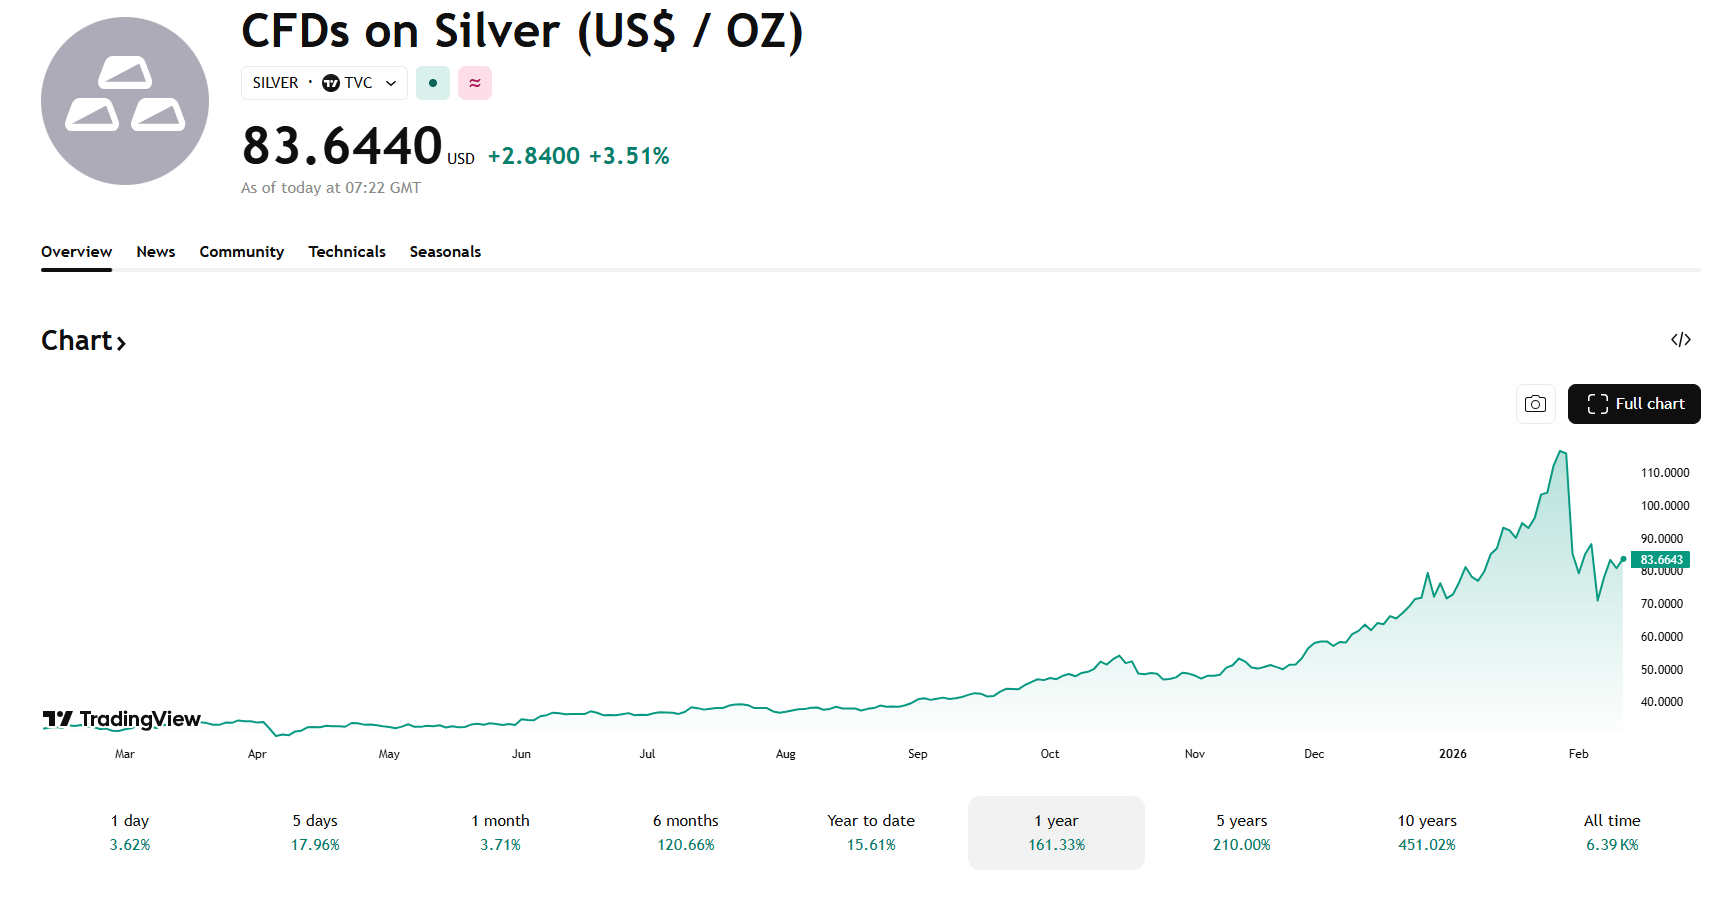Enable the All time range view
Viewport: 1730px width, 900px height.
click(1612, 832)
